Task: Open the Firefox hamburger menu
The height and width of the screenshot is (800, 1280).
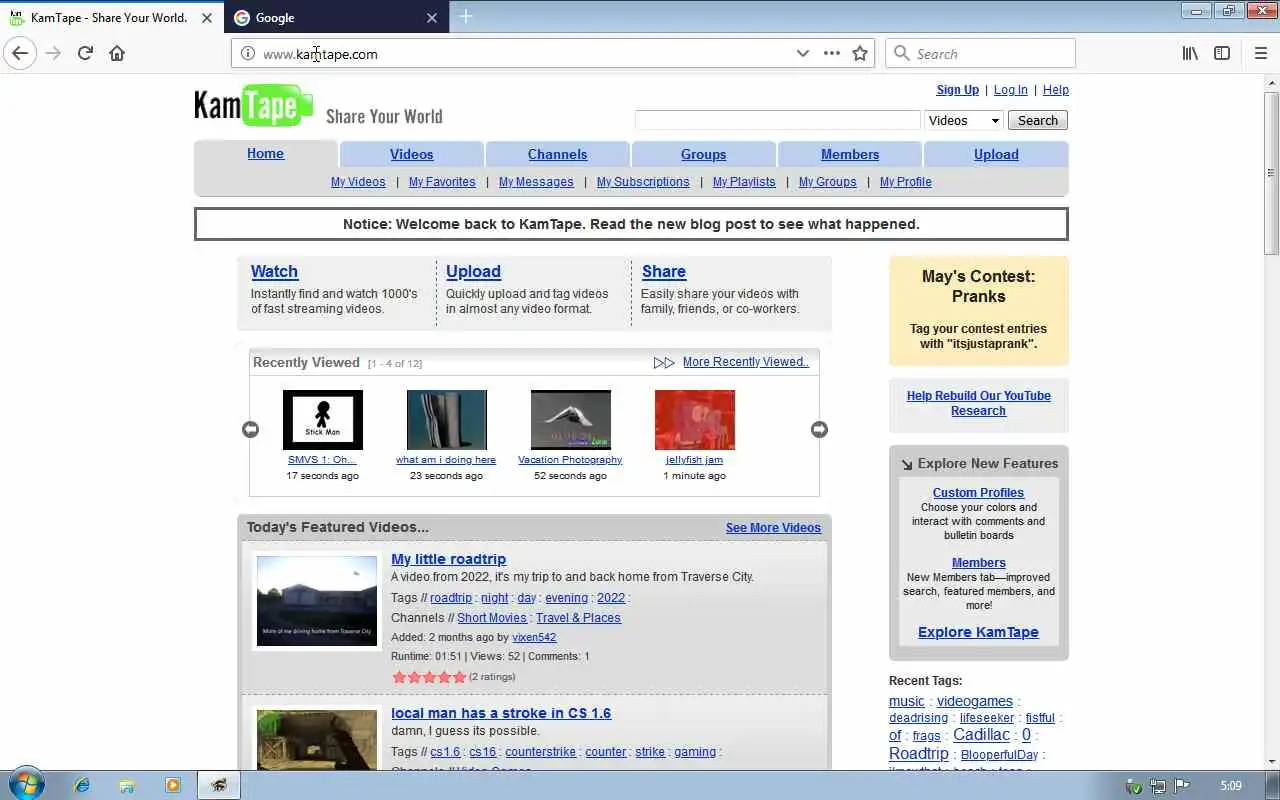Action: pyautogui.click(x=1261, y=53)
